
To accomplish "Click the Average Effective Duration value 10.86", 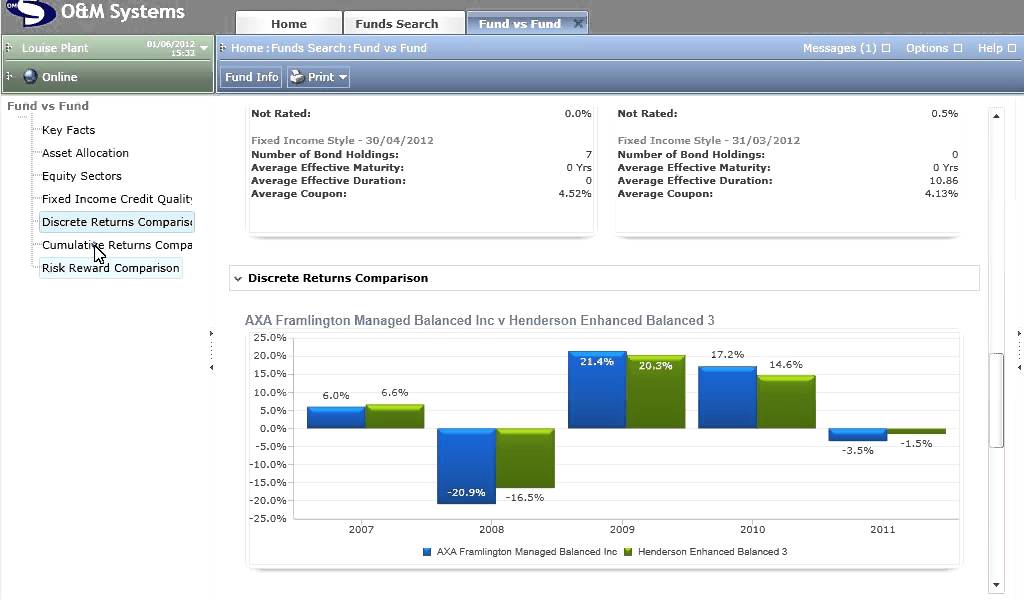I will click(944, 181).
